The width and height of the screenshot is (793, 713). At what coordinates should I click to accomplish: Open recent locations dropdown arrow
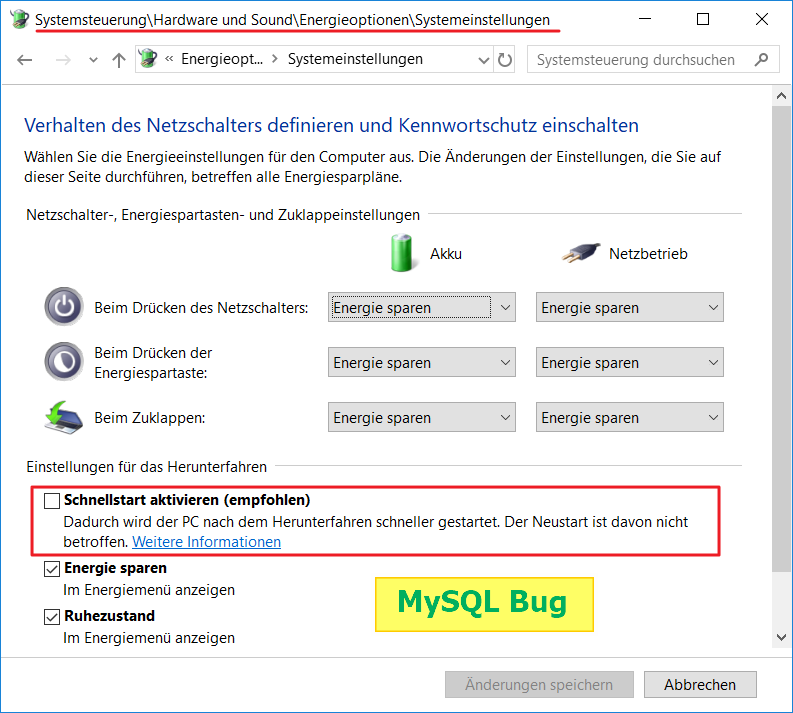pyautogui.click(x=93, y=60)
